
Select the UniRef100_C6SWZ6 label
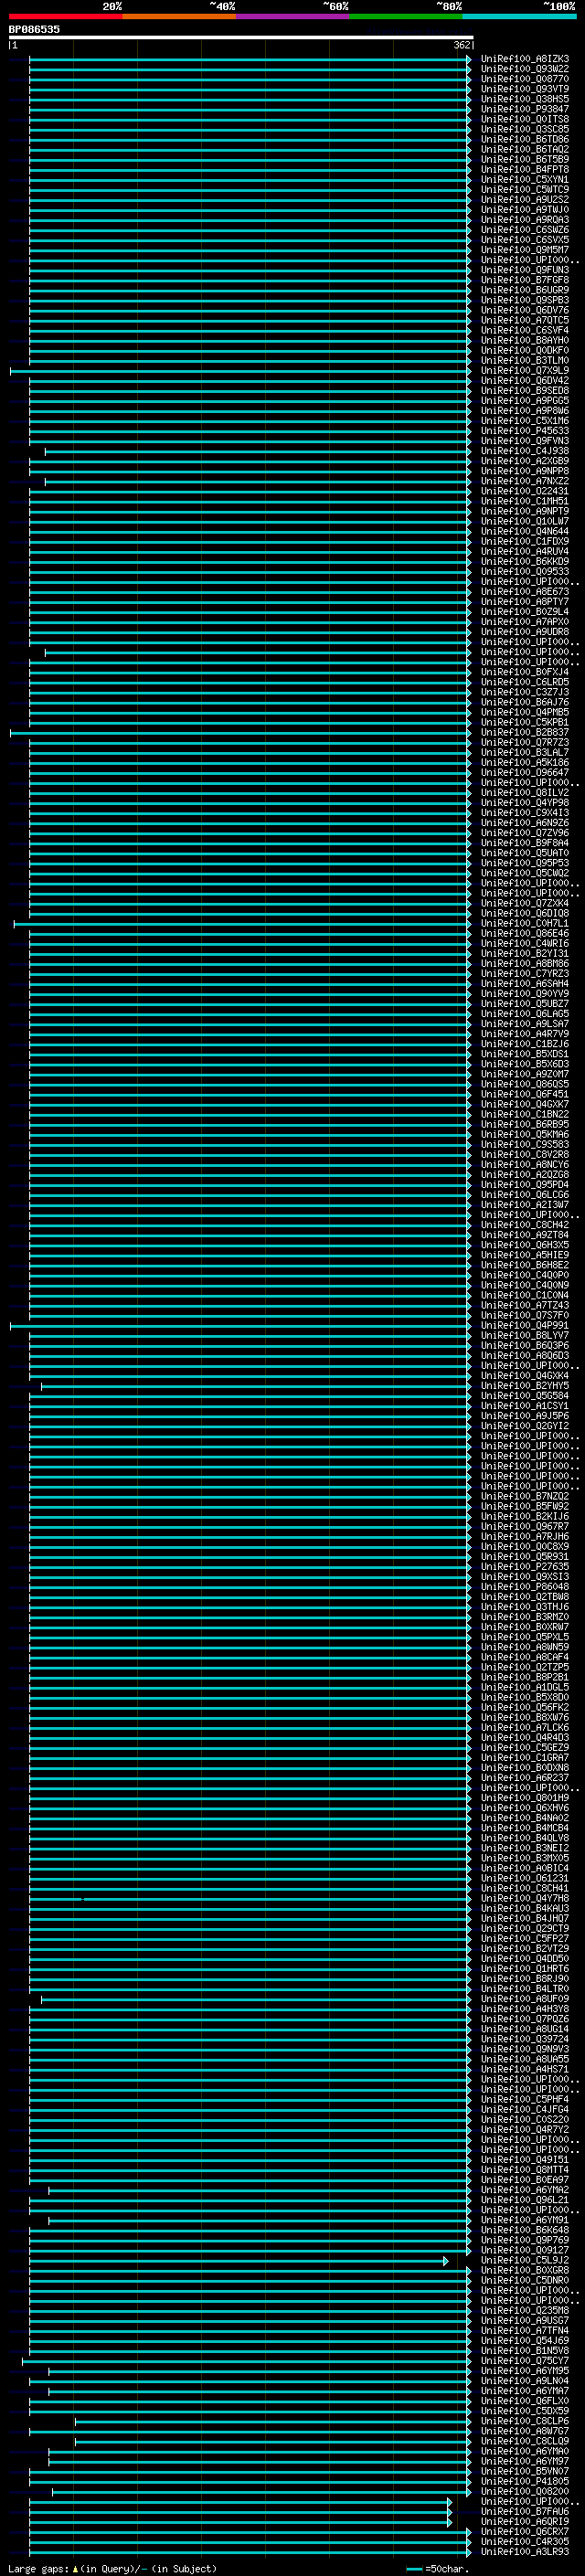[x=525, y=230]
